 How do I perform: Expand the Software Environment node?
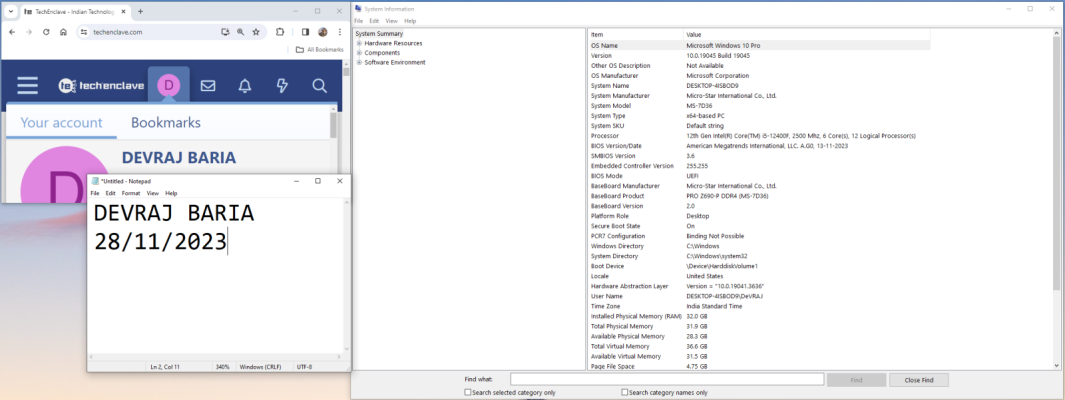click(359, 62)
